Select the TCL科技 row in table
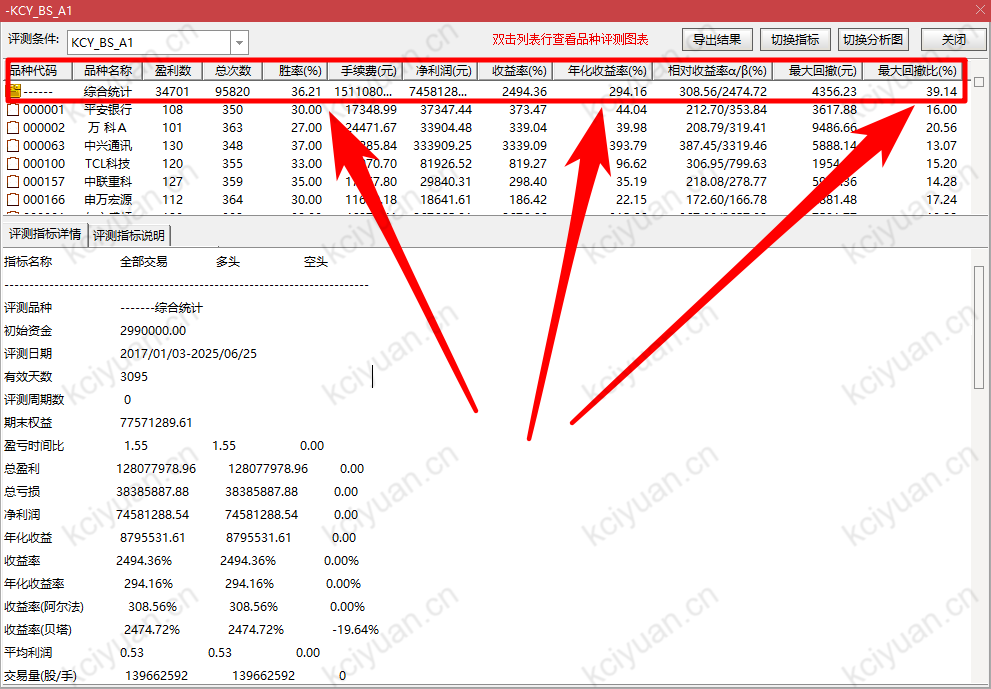The width and height of the screenshot is (991, 689). (x=108, y=164)
